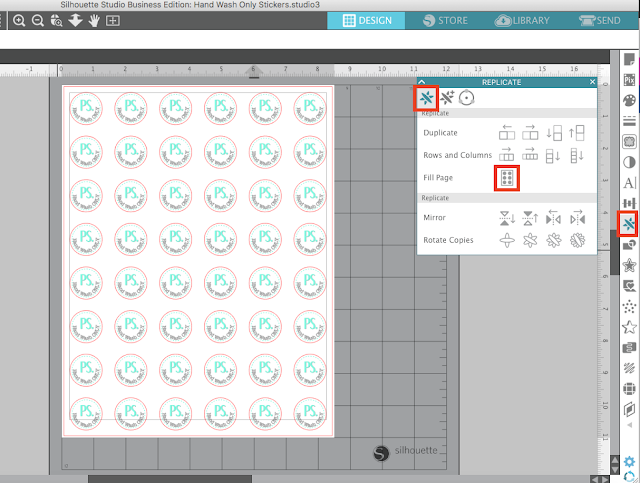Image resolution: width=640 pixels, height=483 pixels.
Task: Switch to the Advanced Replicate options tab
Action: pyautogui.click(x=447, y=98)
